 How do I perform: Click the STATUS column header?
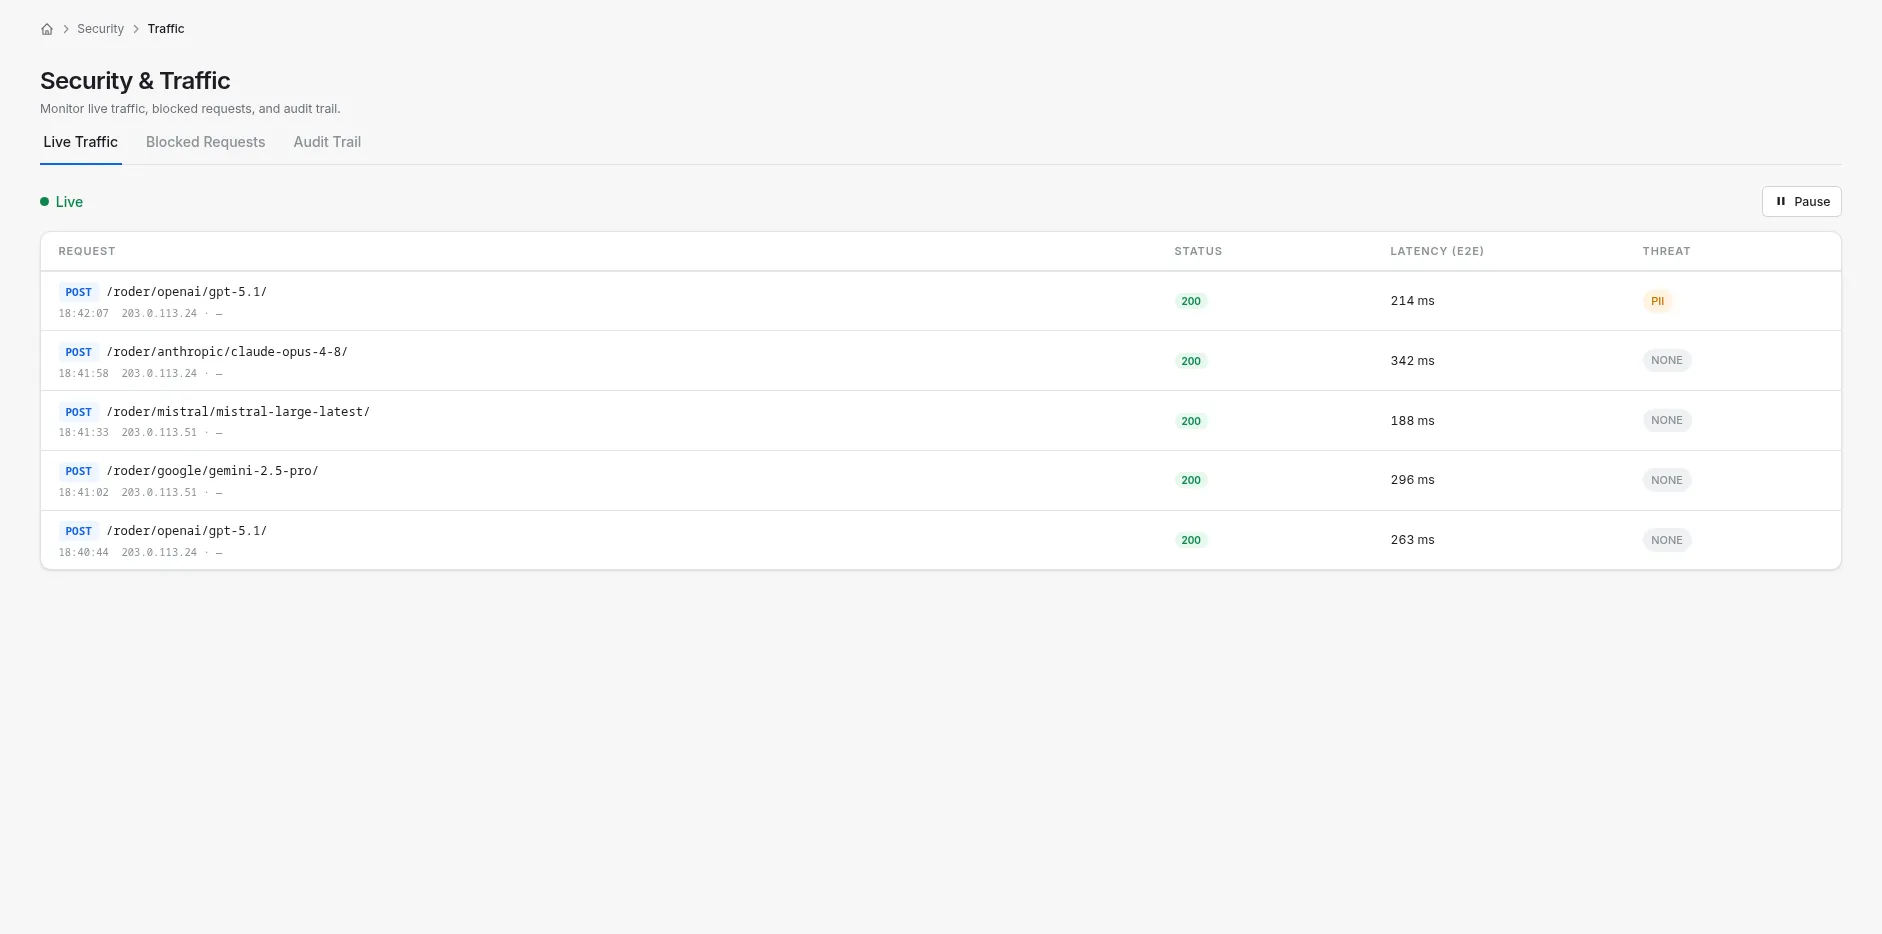[x=1198, y=251]
